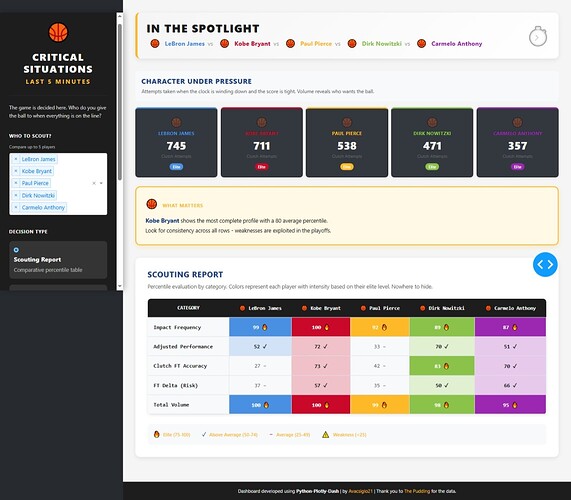
Task: Click basketball icon on Paul Pierce 538 card
Action: (x=347, y=122)
